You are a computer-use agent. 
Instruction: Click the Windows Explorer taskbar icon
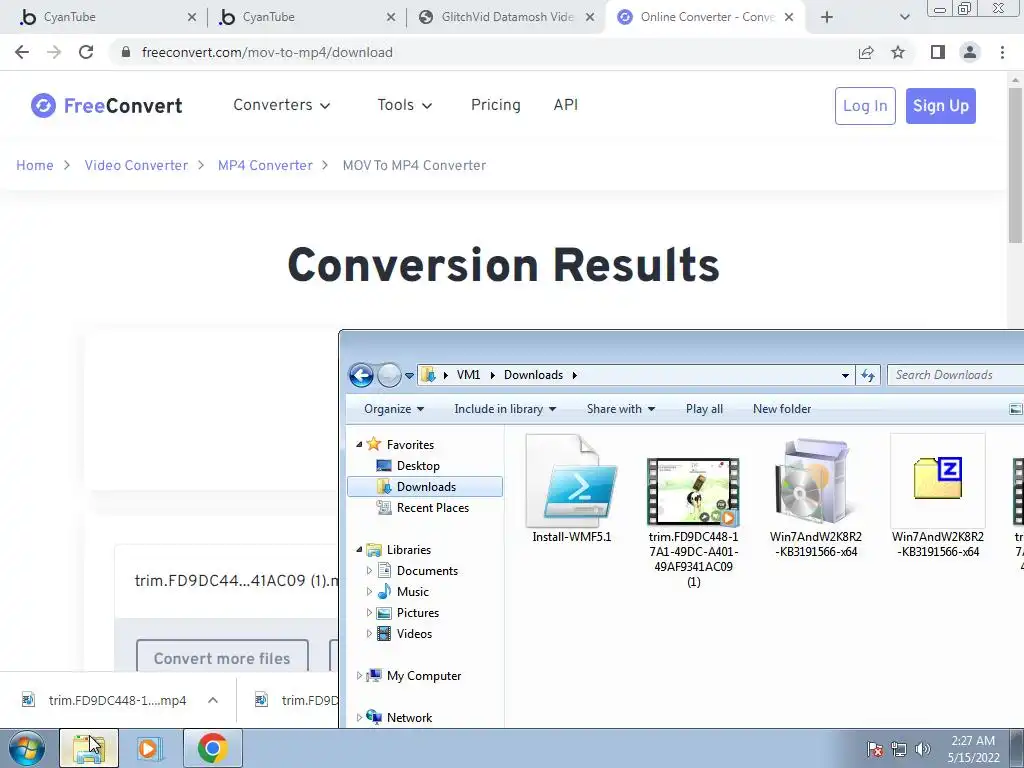pyautogui.click(x=89, y=748)
